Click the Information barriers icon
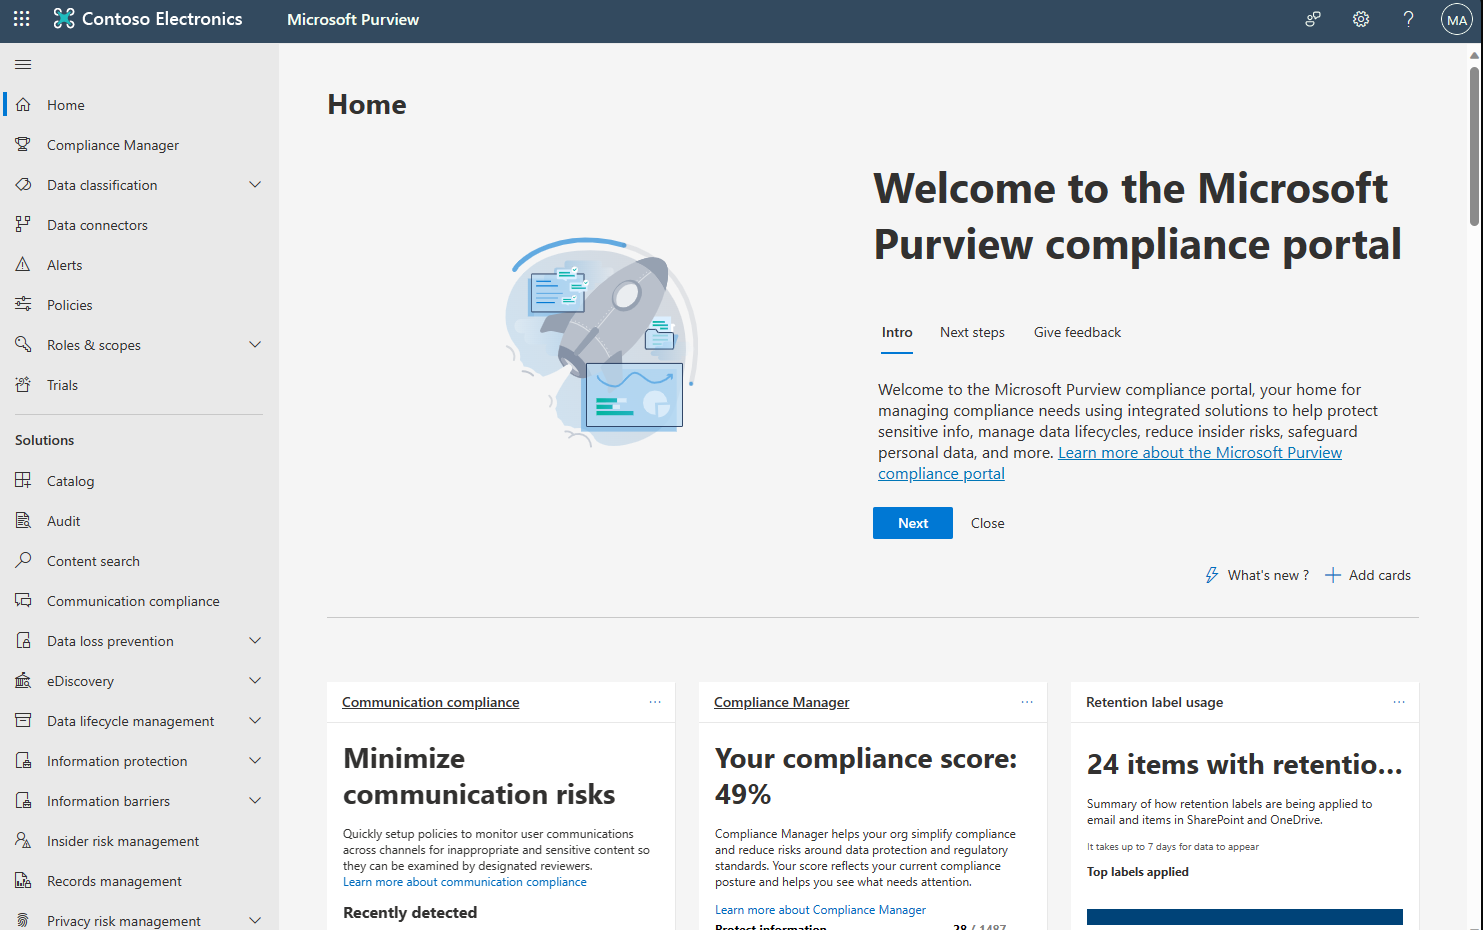This screenshot has width=1483, height=930. pyautogui.click(x=23, y=801)
